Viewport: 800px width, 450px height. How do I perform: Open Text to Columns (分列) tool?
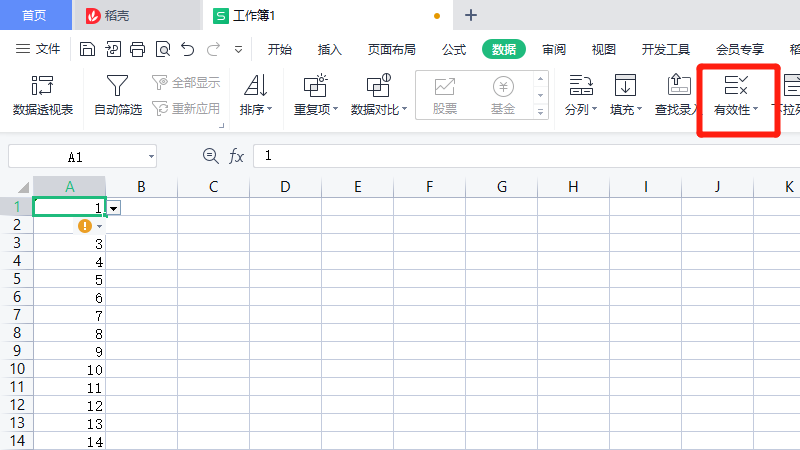(580, 95)
